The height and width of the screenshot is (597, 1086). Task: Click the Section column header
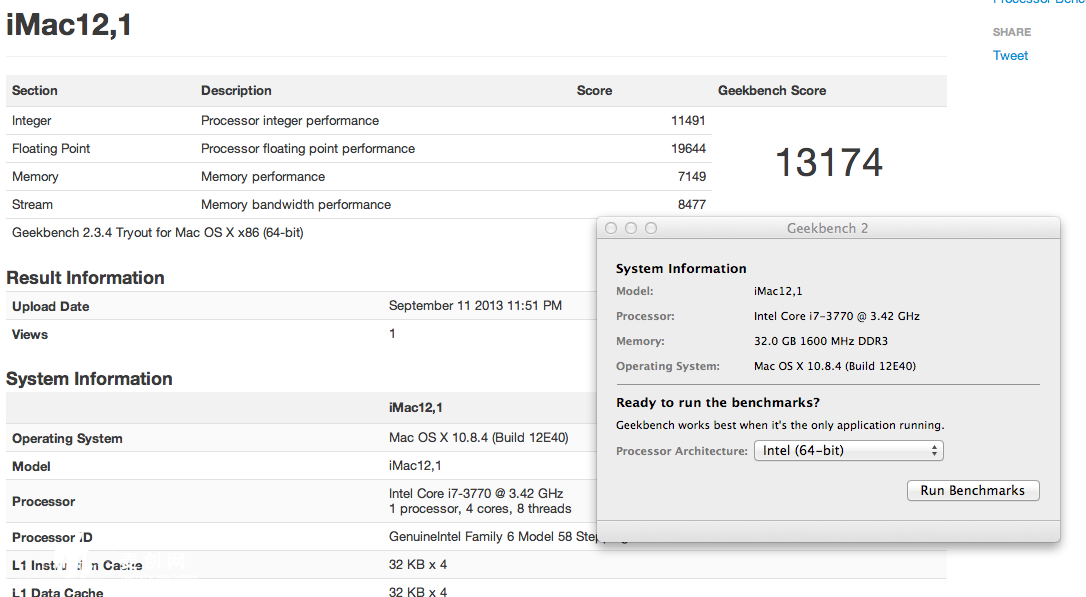click(35, 91)
